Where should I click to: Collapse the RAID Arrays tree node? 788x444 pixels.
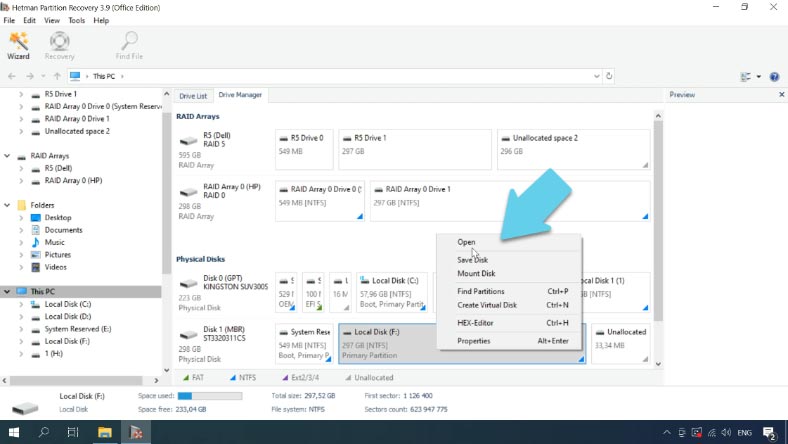pyautogui.click(x=7, y=156)
